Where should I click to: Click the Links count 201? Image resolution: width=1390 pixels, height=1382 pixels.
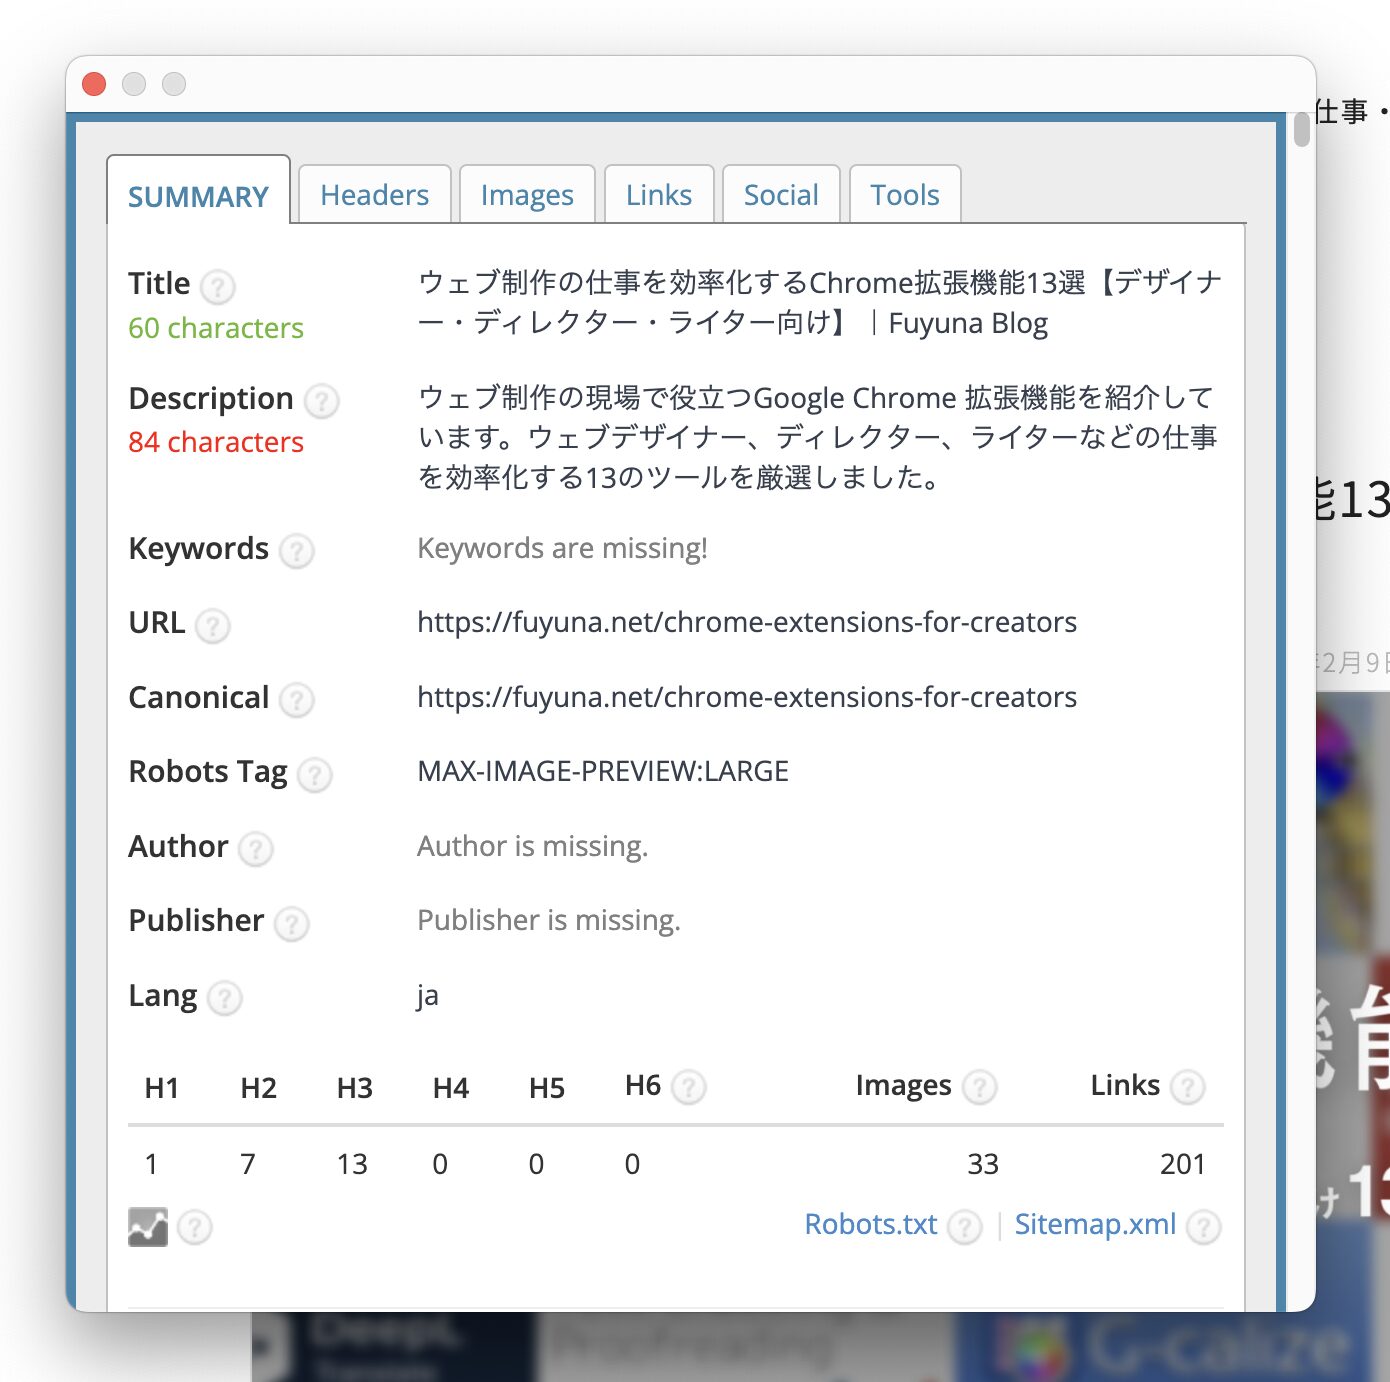pos(1183,1164)
